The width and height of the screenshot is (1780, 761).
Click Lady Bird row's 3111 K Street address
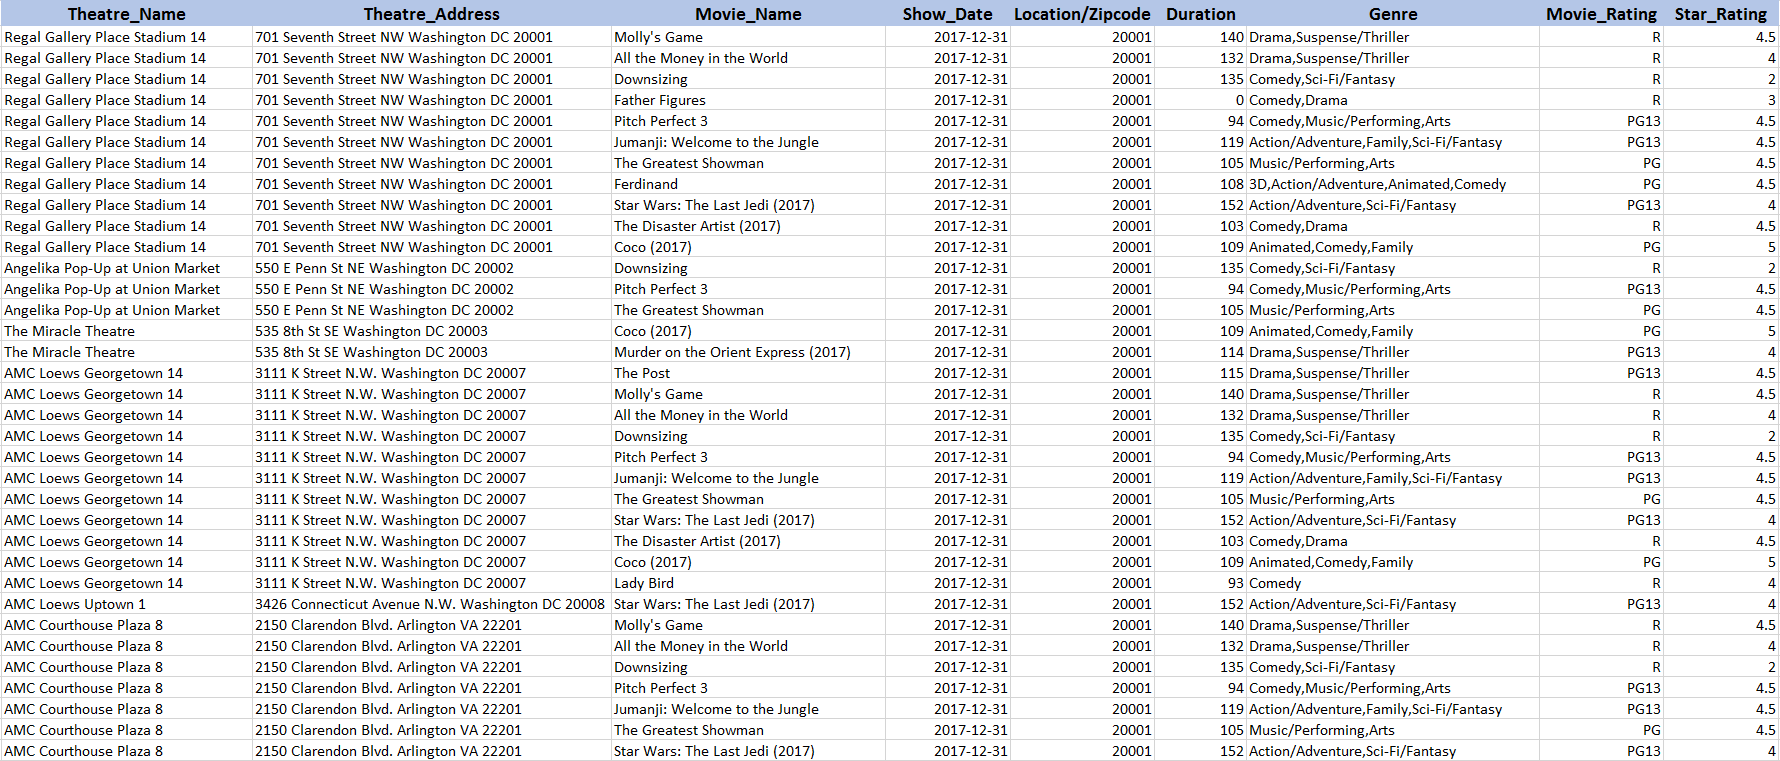431,583
